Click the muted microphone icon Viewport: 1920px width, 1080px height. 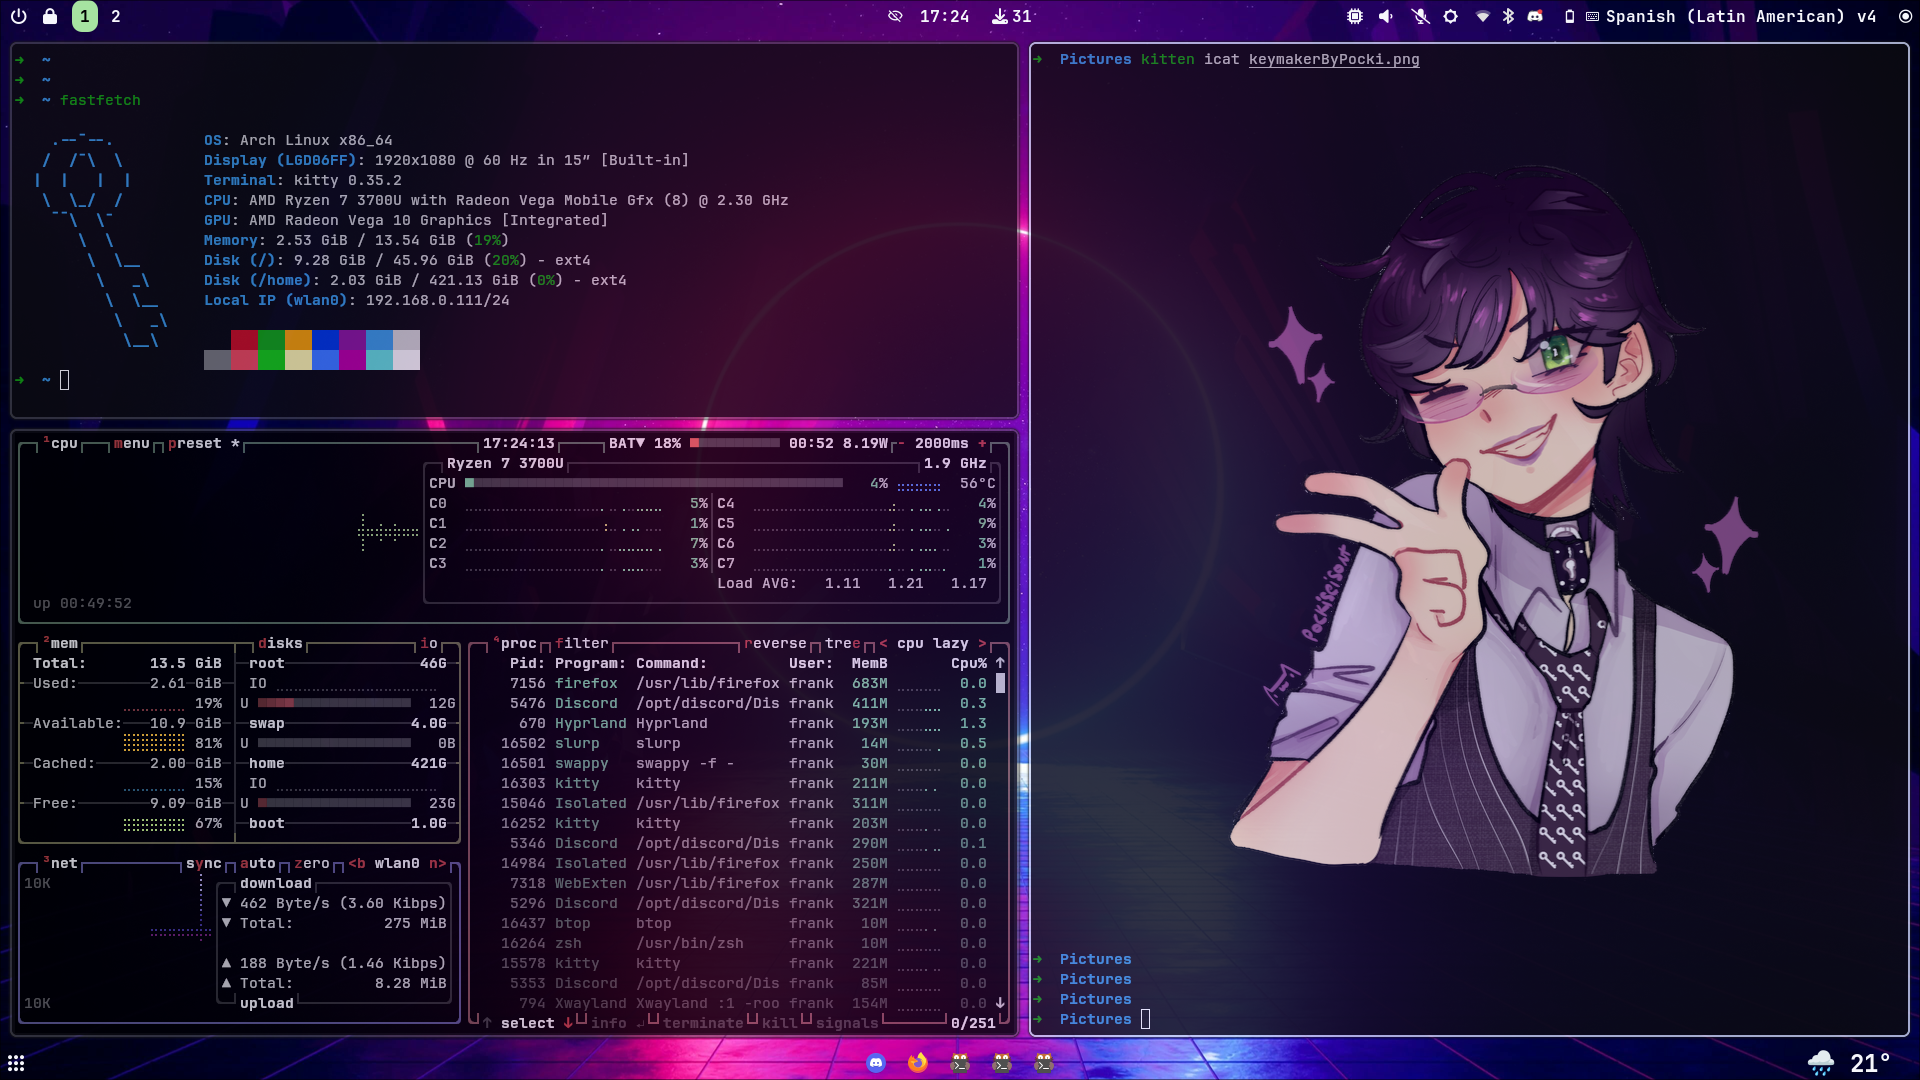[x=1420, y=16]
